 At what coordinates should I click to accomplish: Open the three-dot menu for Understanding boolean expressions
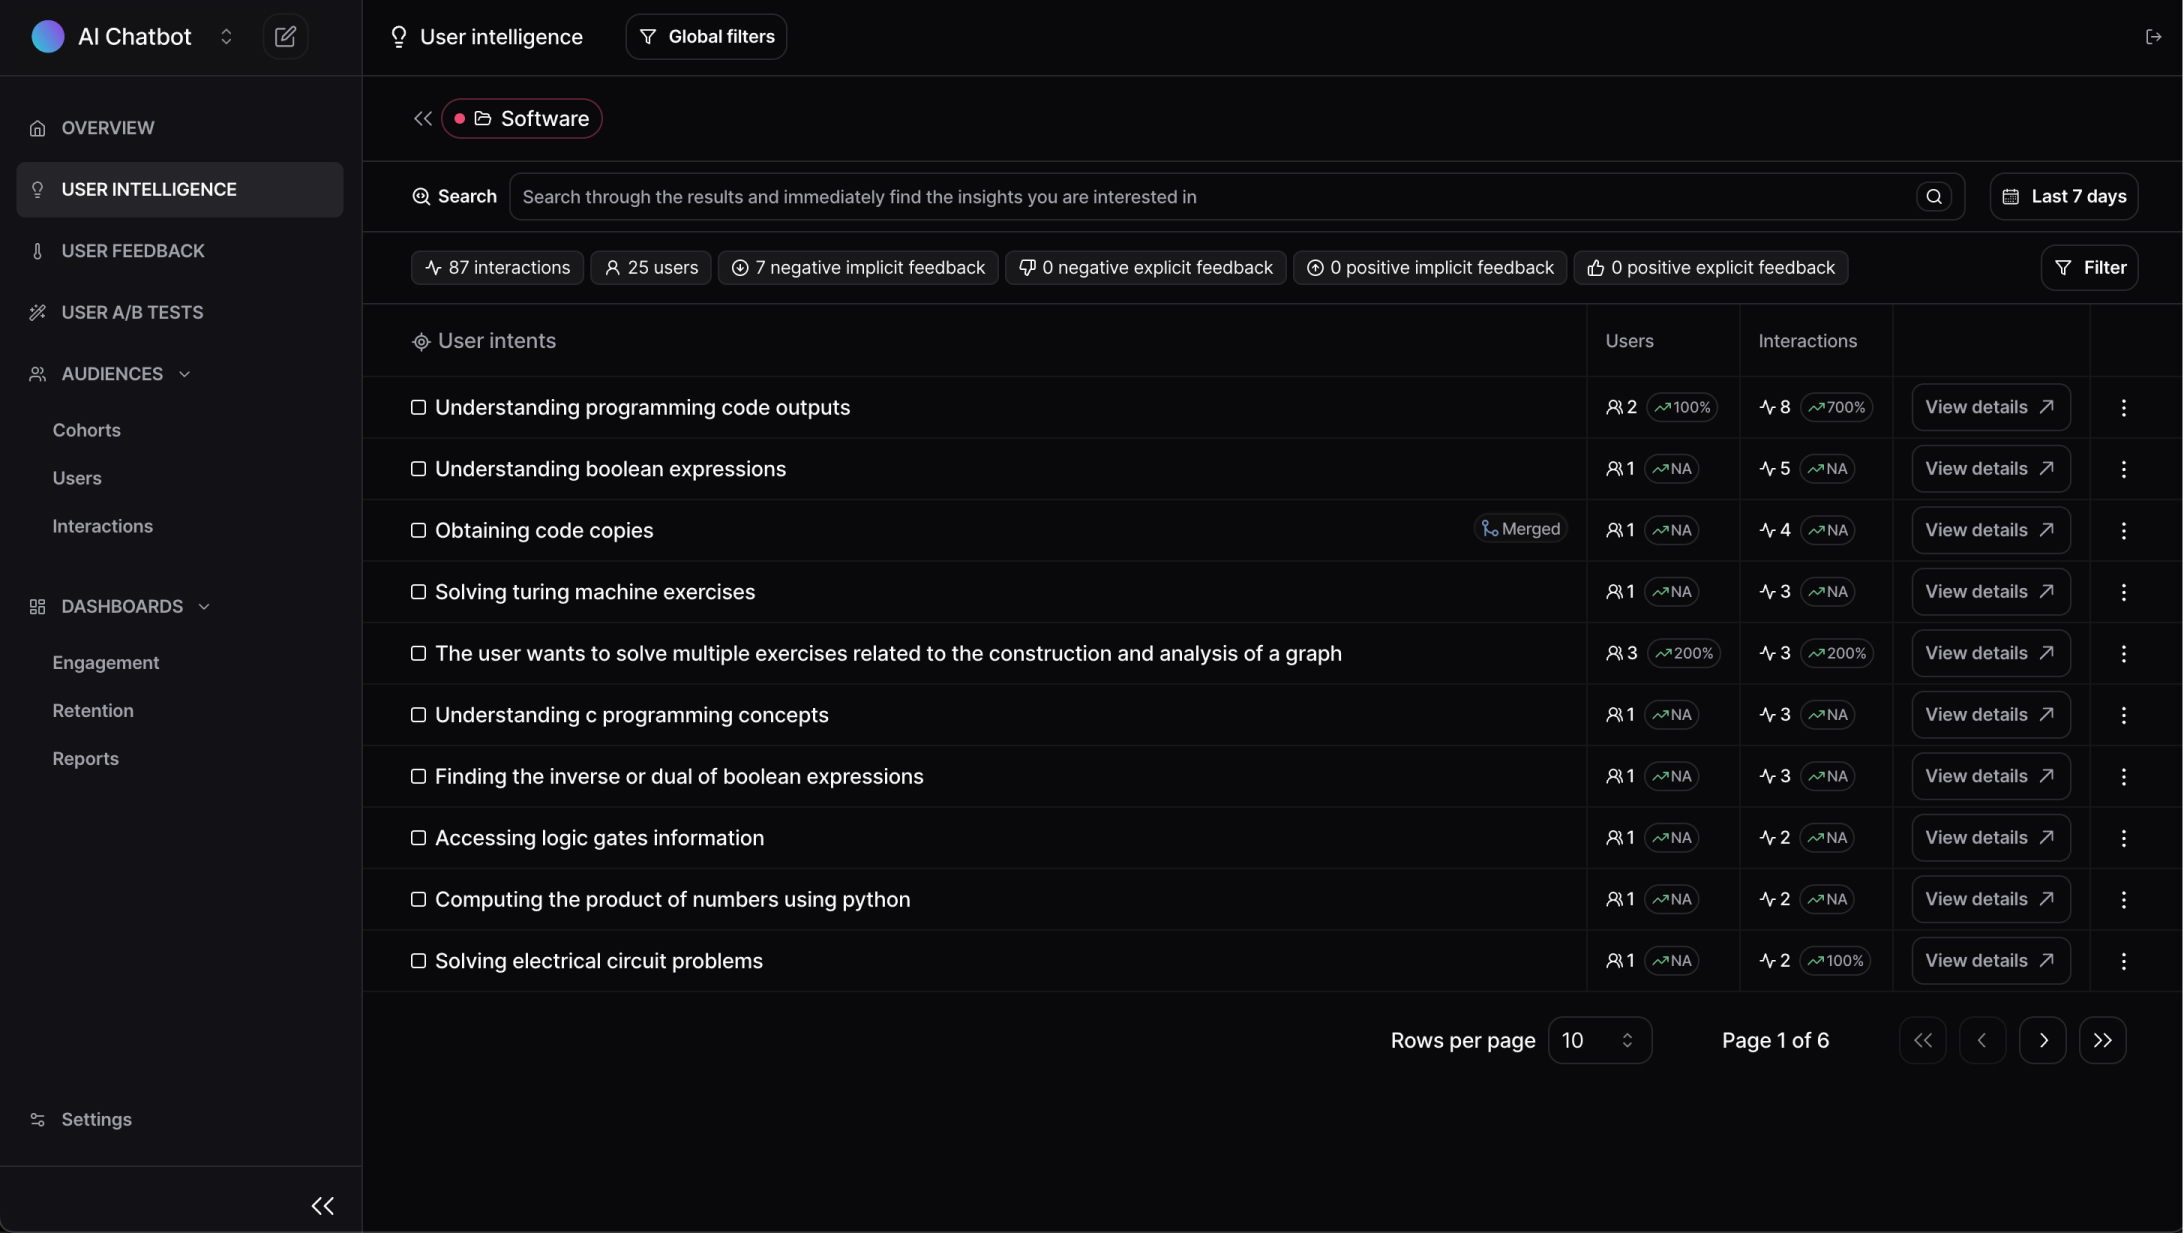coord(2123,469)
